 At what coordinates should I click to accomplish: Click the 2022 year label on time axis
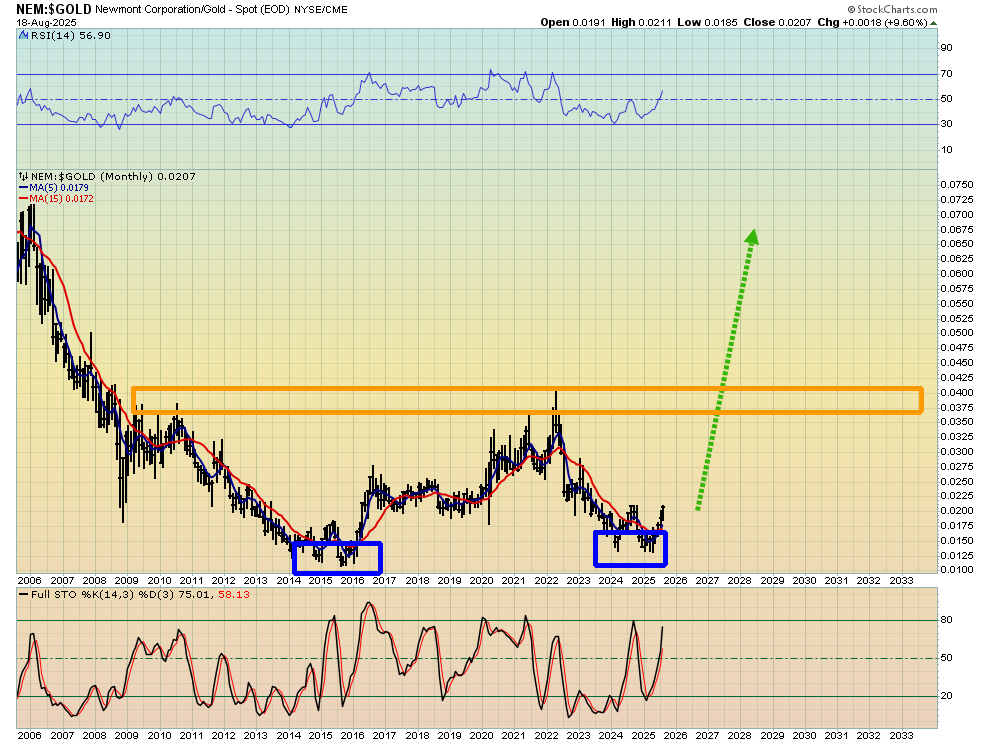pos(545,581)
